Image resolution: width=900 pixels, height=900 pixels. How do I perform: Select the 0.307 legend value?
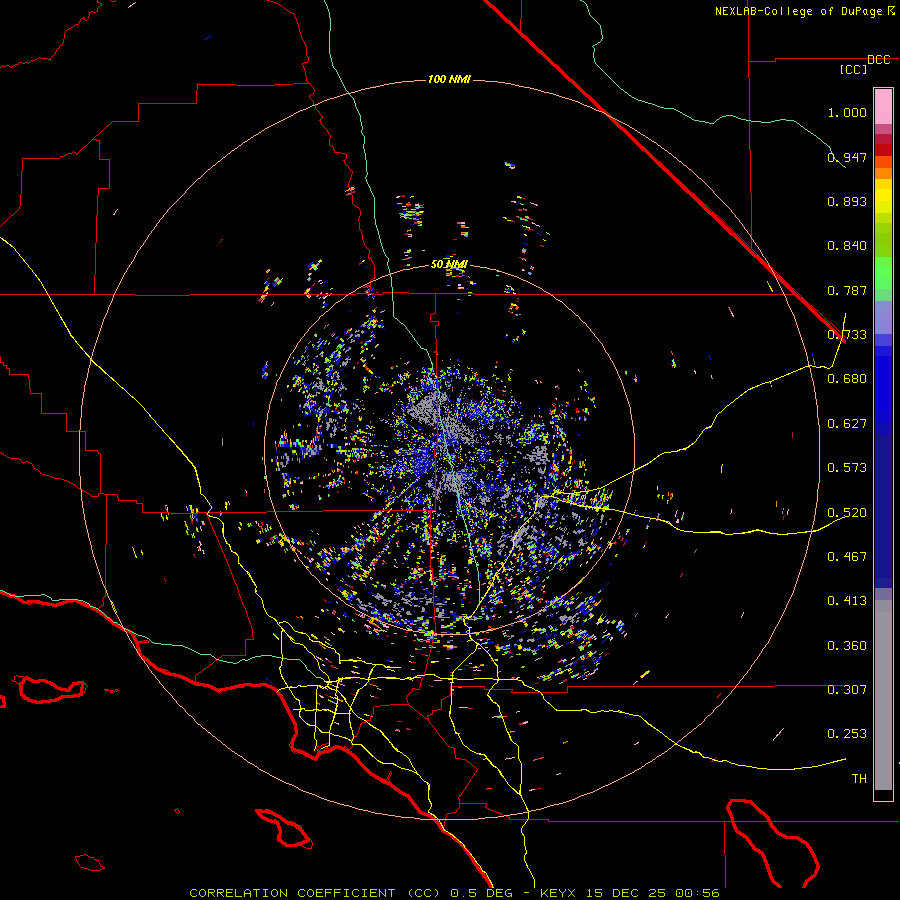847,689
